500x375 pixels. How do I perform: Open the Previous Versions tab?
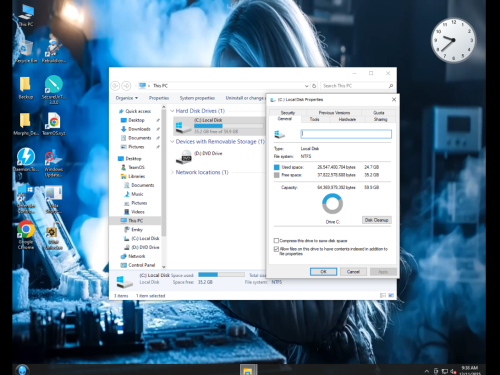(x=334, y=113)
